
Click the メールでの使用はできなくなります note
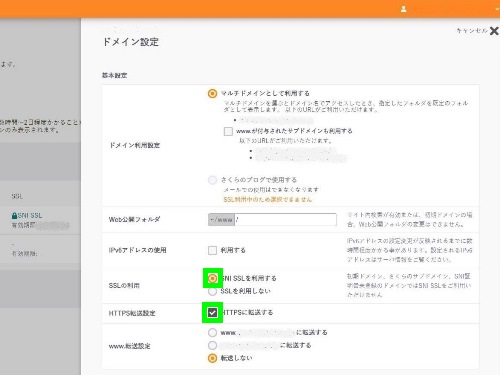271,190
